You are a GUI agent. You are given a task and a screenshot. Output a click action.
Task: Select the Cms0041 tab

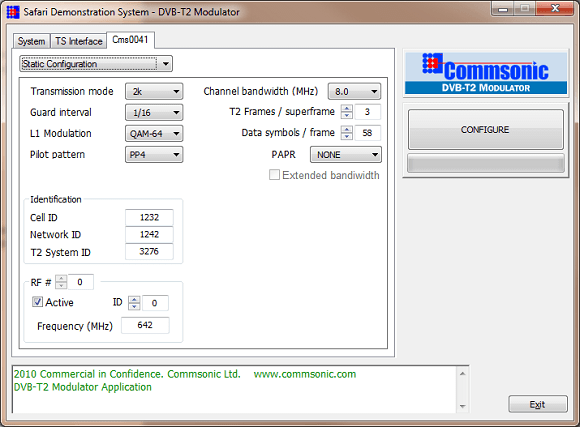coord(130,40)
